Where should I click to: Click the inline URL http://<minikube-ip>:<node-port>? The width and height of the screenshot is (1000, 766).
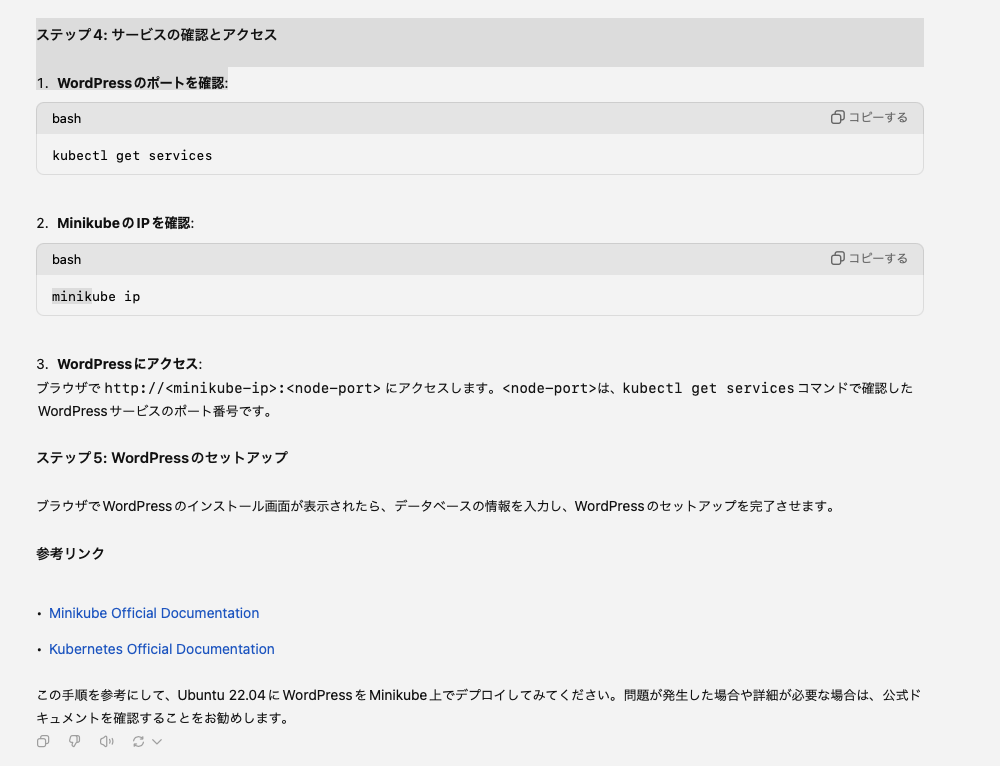242,388
